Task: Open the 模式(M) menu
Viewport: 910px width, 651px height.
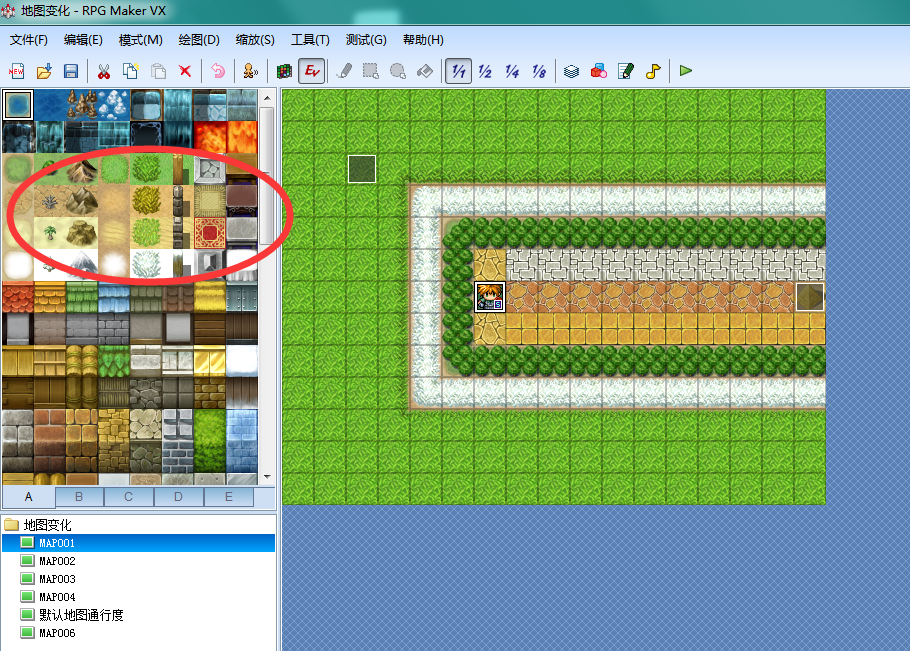Action: [x=140, y=40]
